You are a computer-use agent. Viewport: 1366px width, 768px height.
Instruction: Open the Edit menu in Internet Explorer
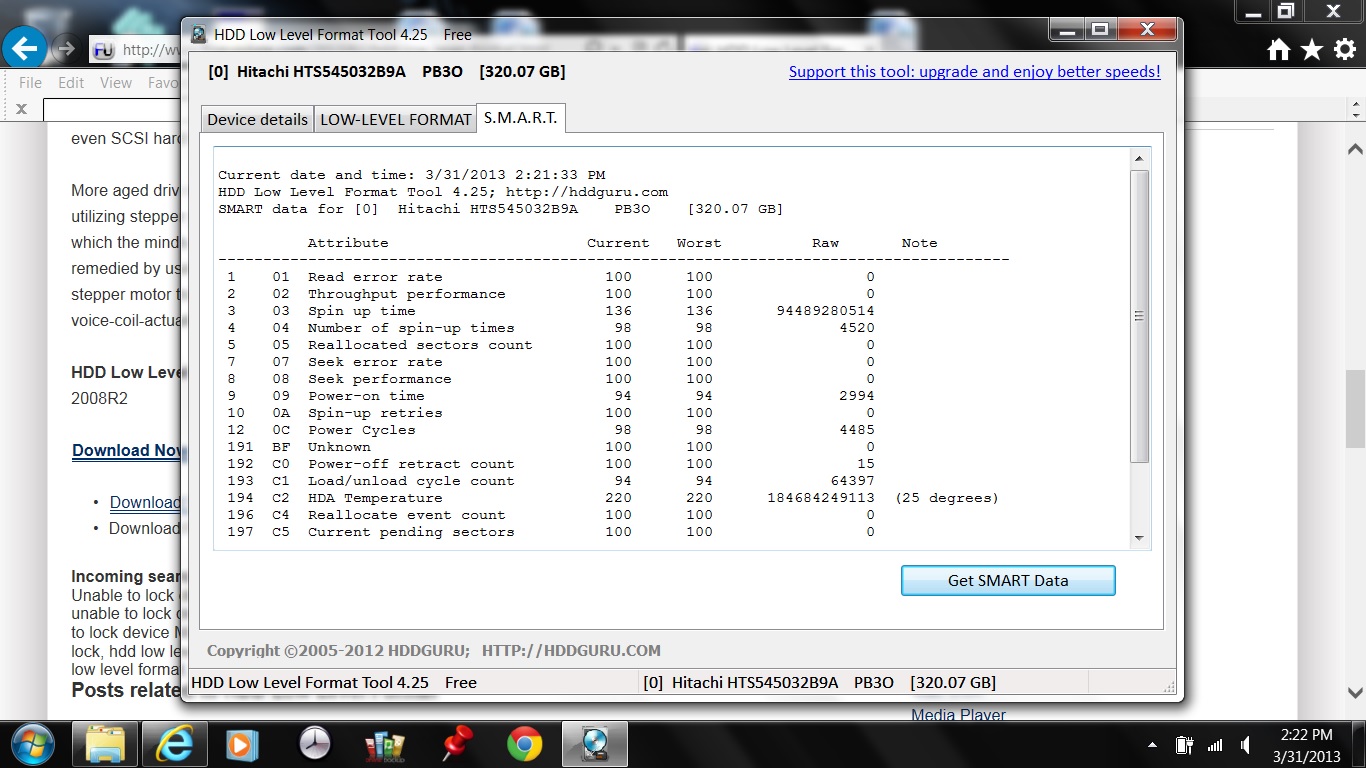point(71,83)
